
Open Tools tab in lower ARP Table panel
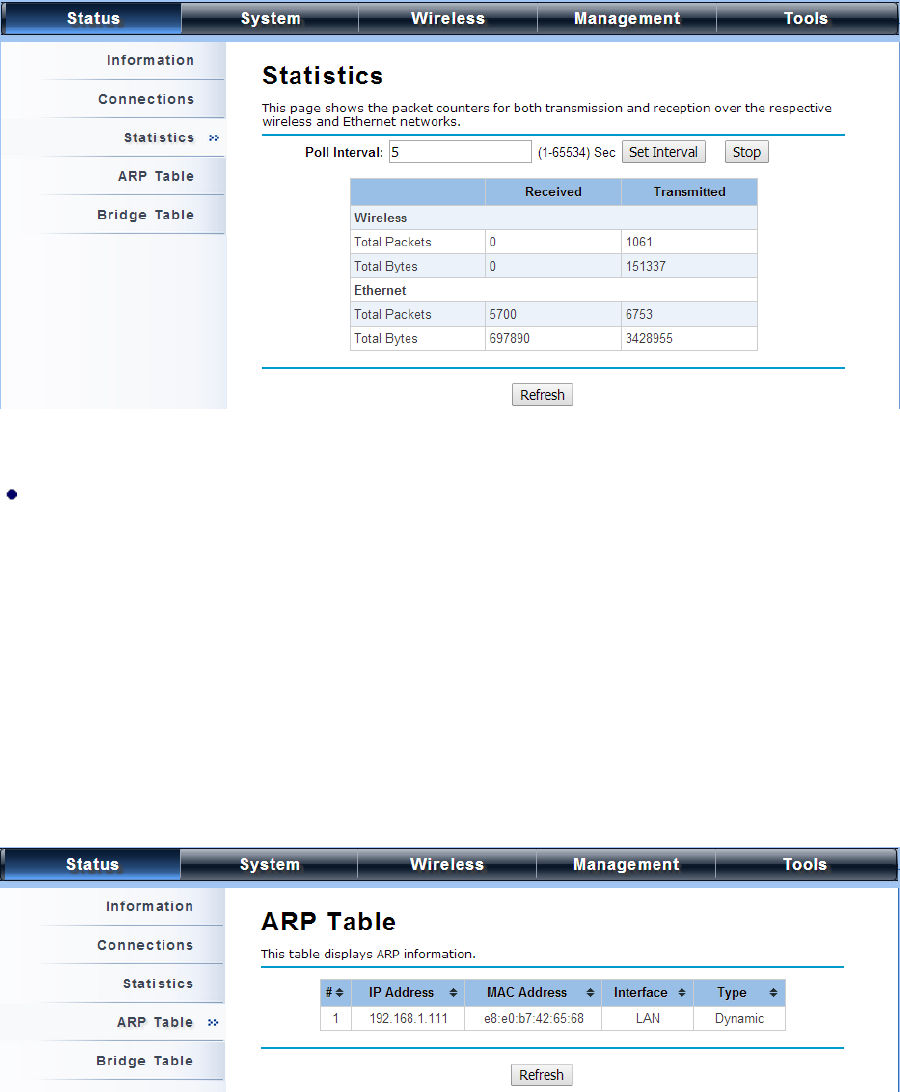(805, 864)
